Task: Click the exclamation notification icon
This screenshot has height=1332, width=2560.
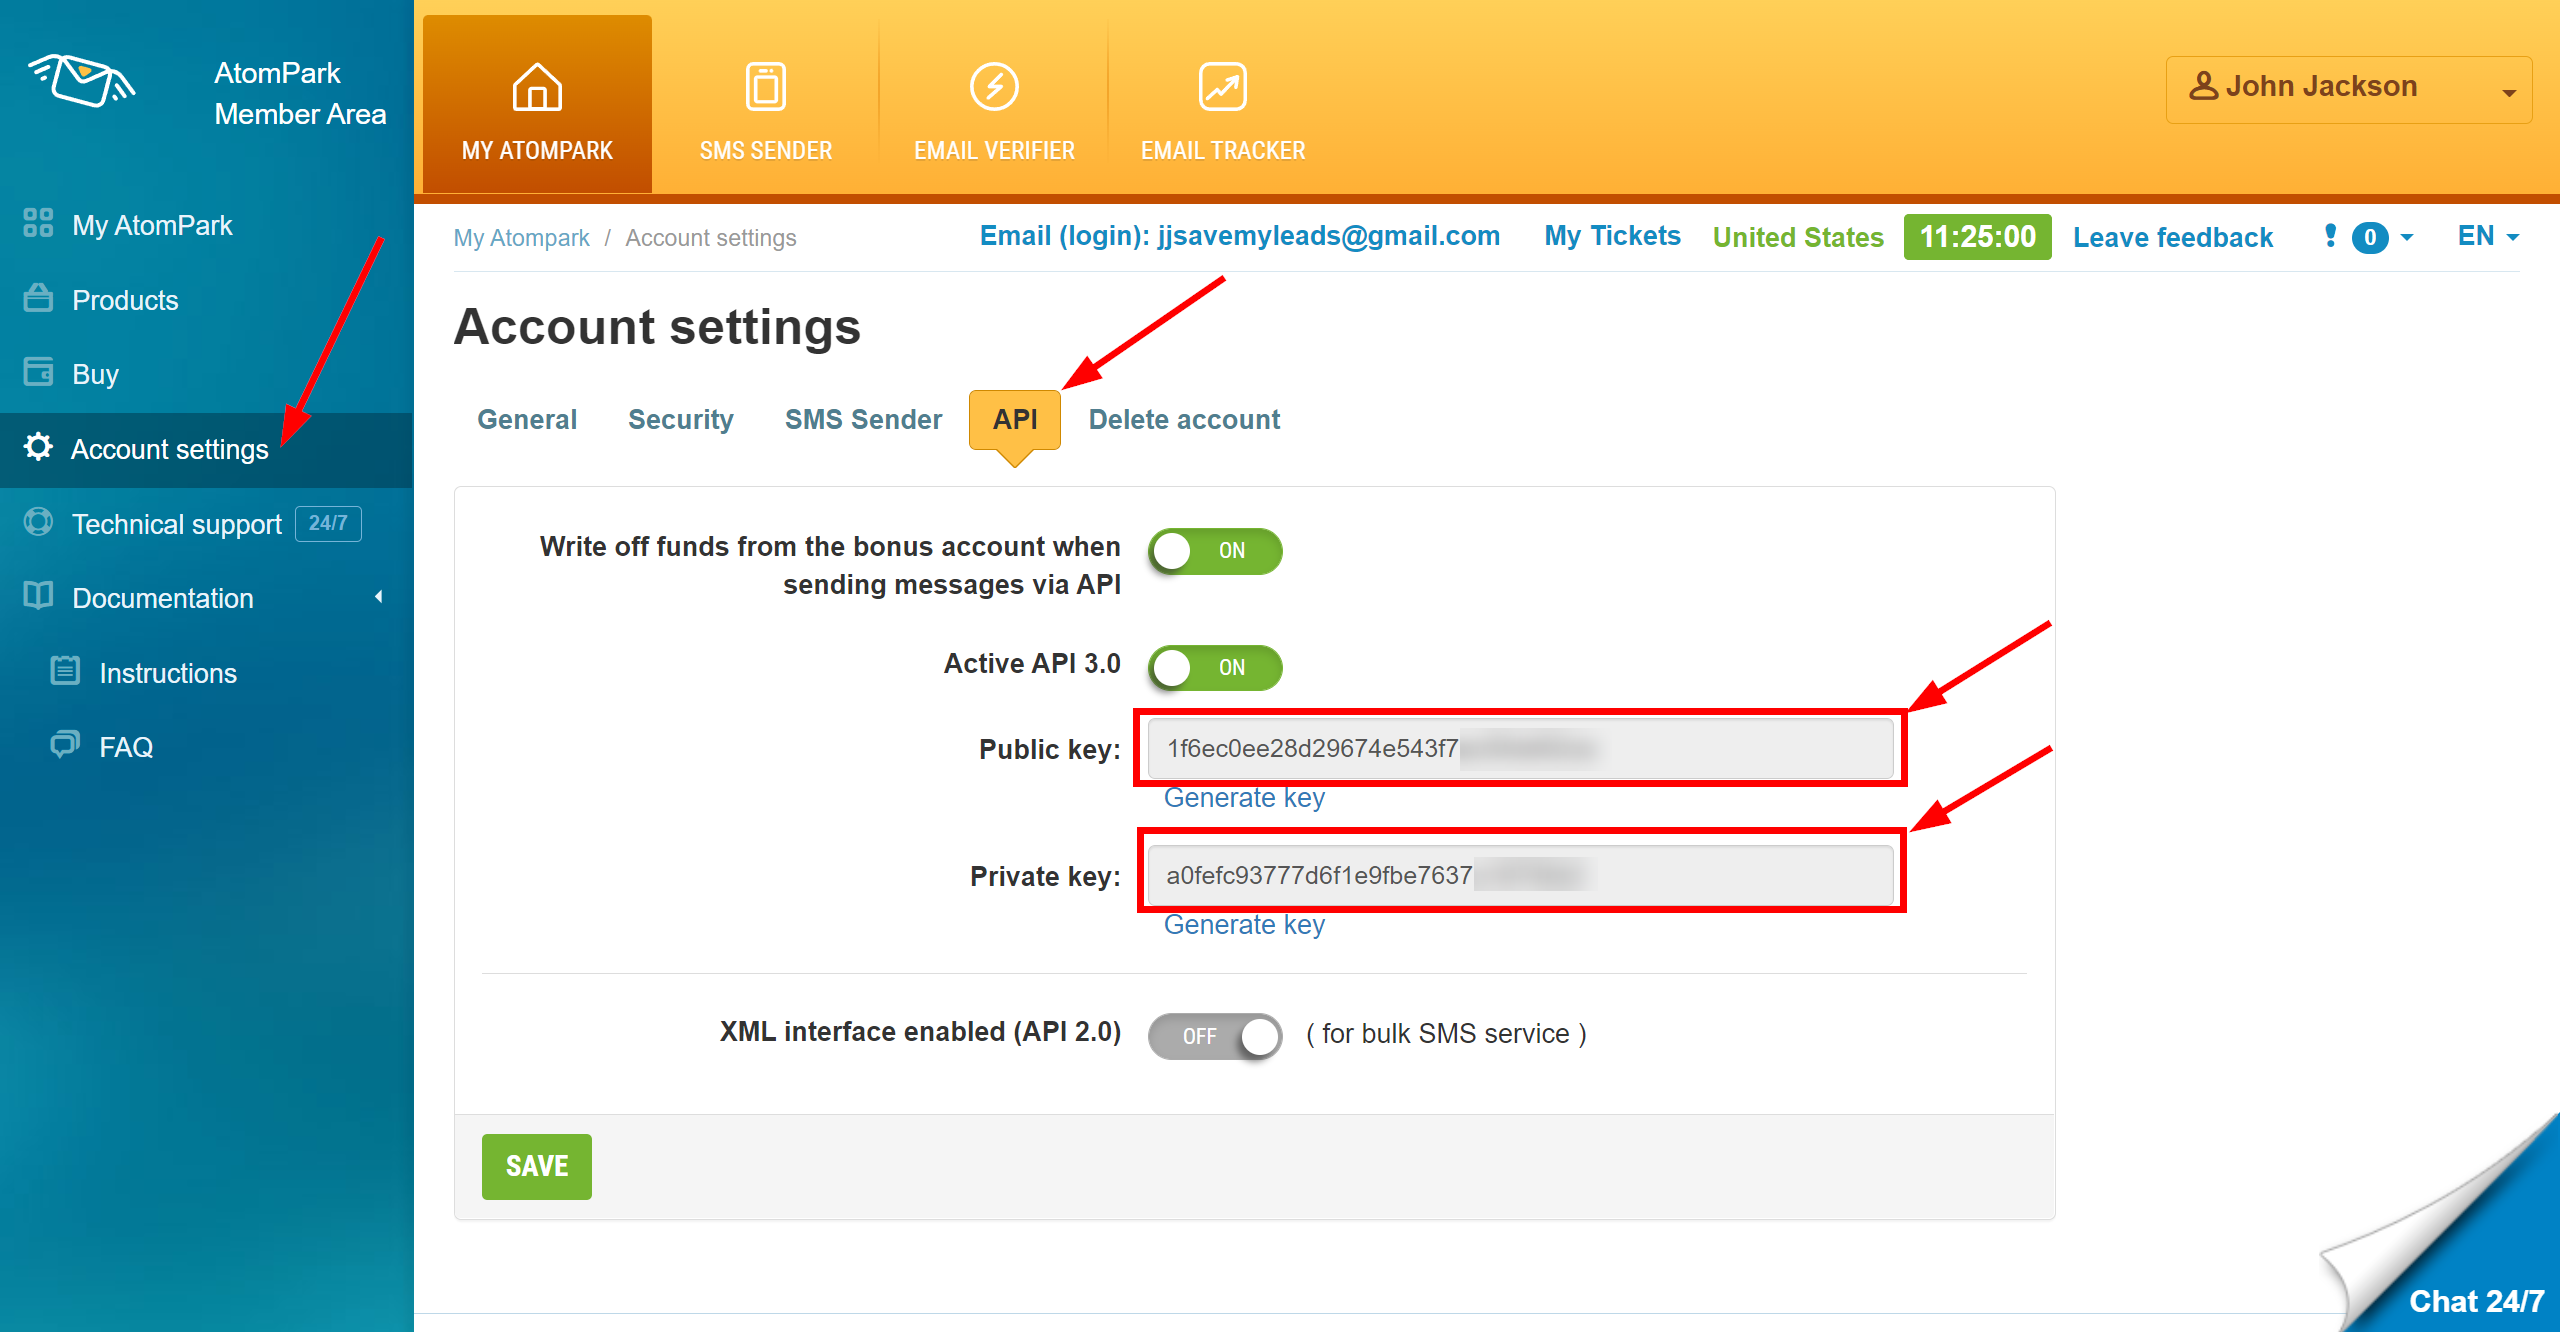Action: 2331,236
